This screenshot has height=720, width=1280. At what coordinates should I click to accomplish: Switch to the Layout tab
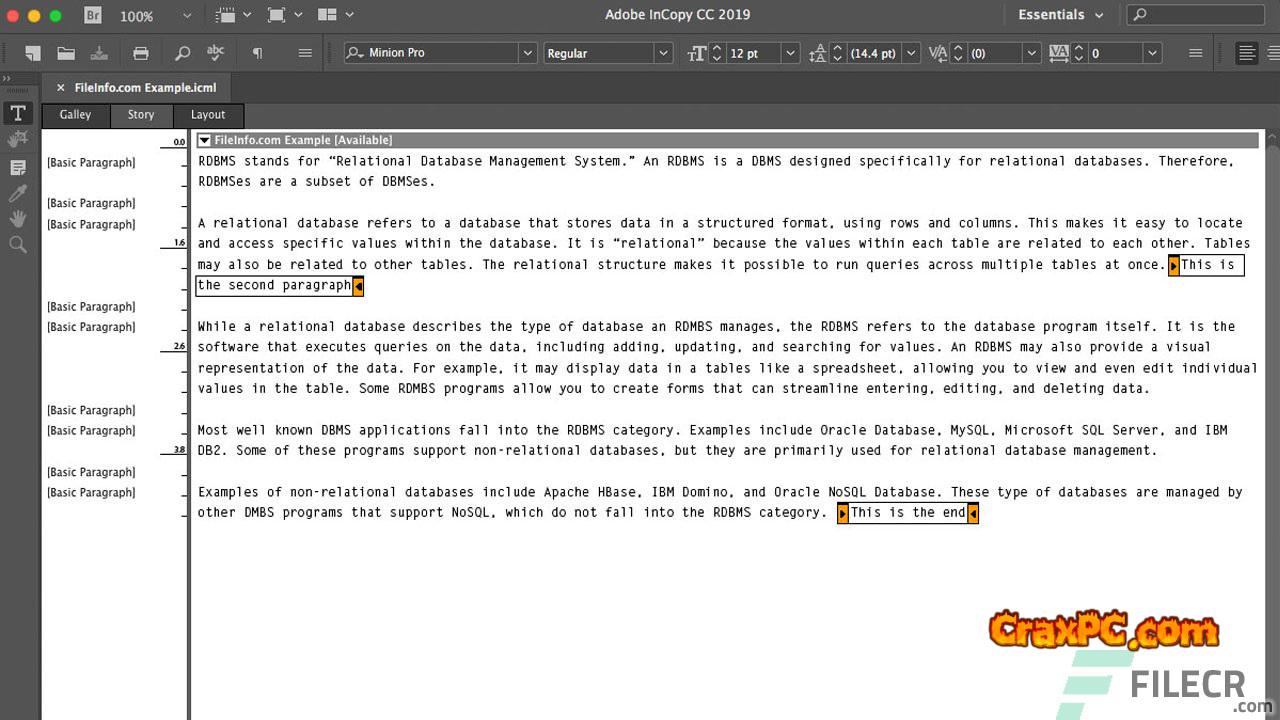(208, 115)
